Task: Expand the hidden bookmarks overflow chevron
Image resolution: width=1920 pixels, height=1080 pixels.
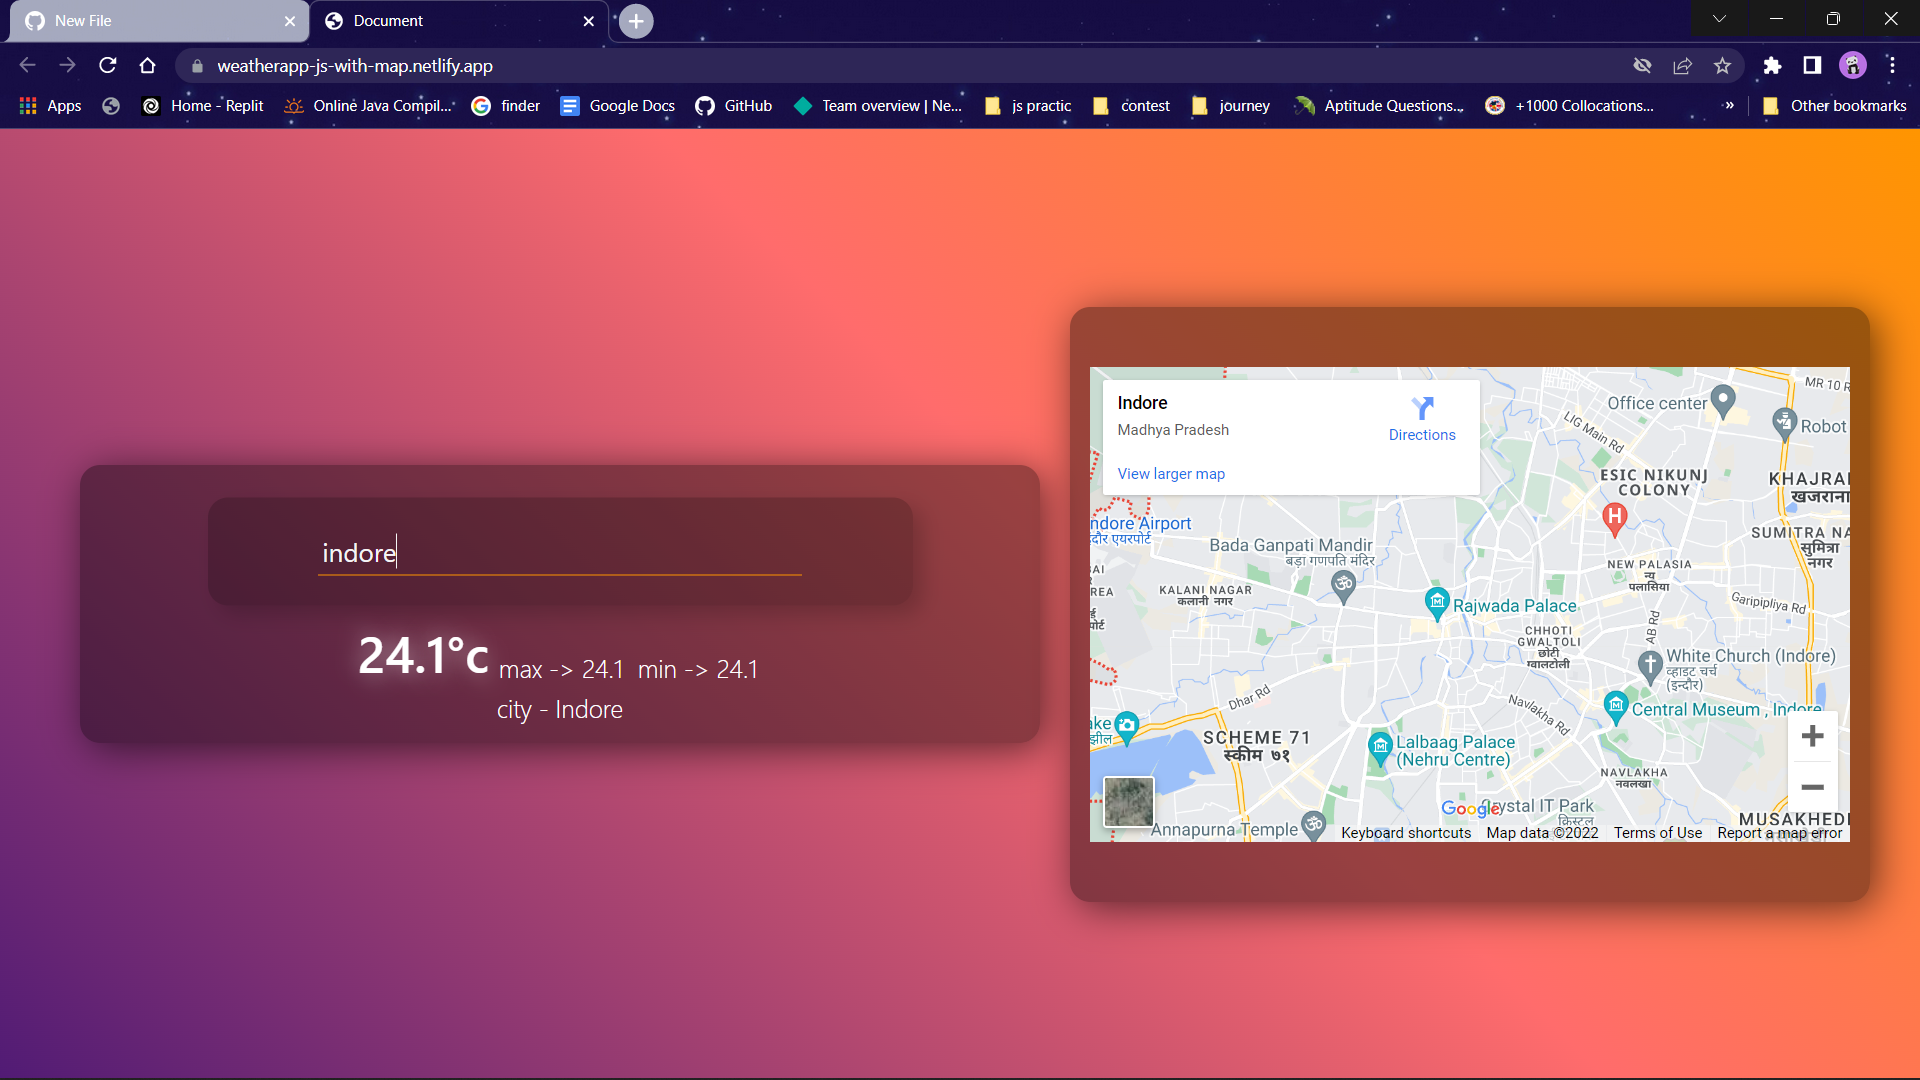Action: point(1728,105)
